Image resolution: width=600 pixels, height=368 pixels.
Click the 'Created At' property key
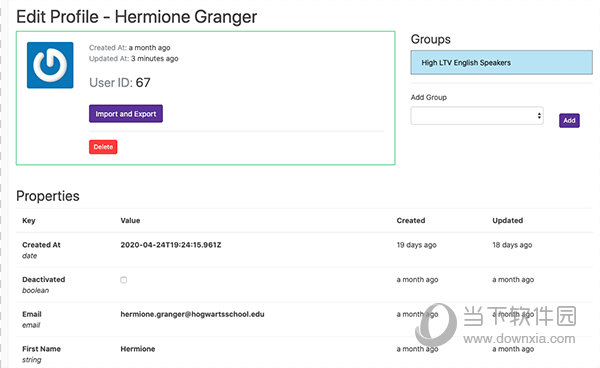click(x=41, y=245)
